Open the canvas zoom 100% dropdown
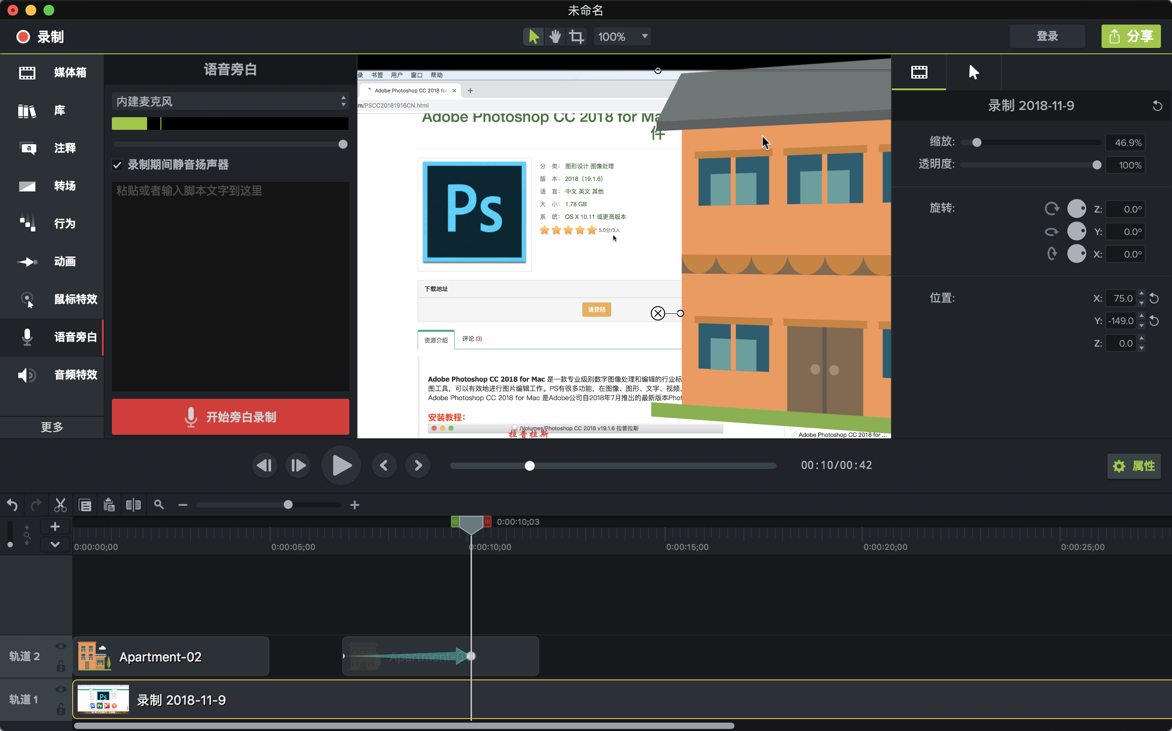The image size is (1172, 731). point(622,36)
